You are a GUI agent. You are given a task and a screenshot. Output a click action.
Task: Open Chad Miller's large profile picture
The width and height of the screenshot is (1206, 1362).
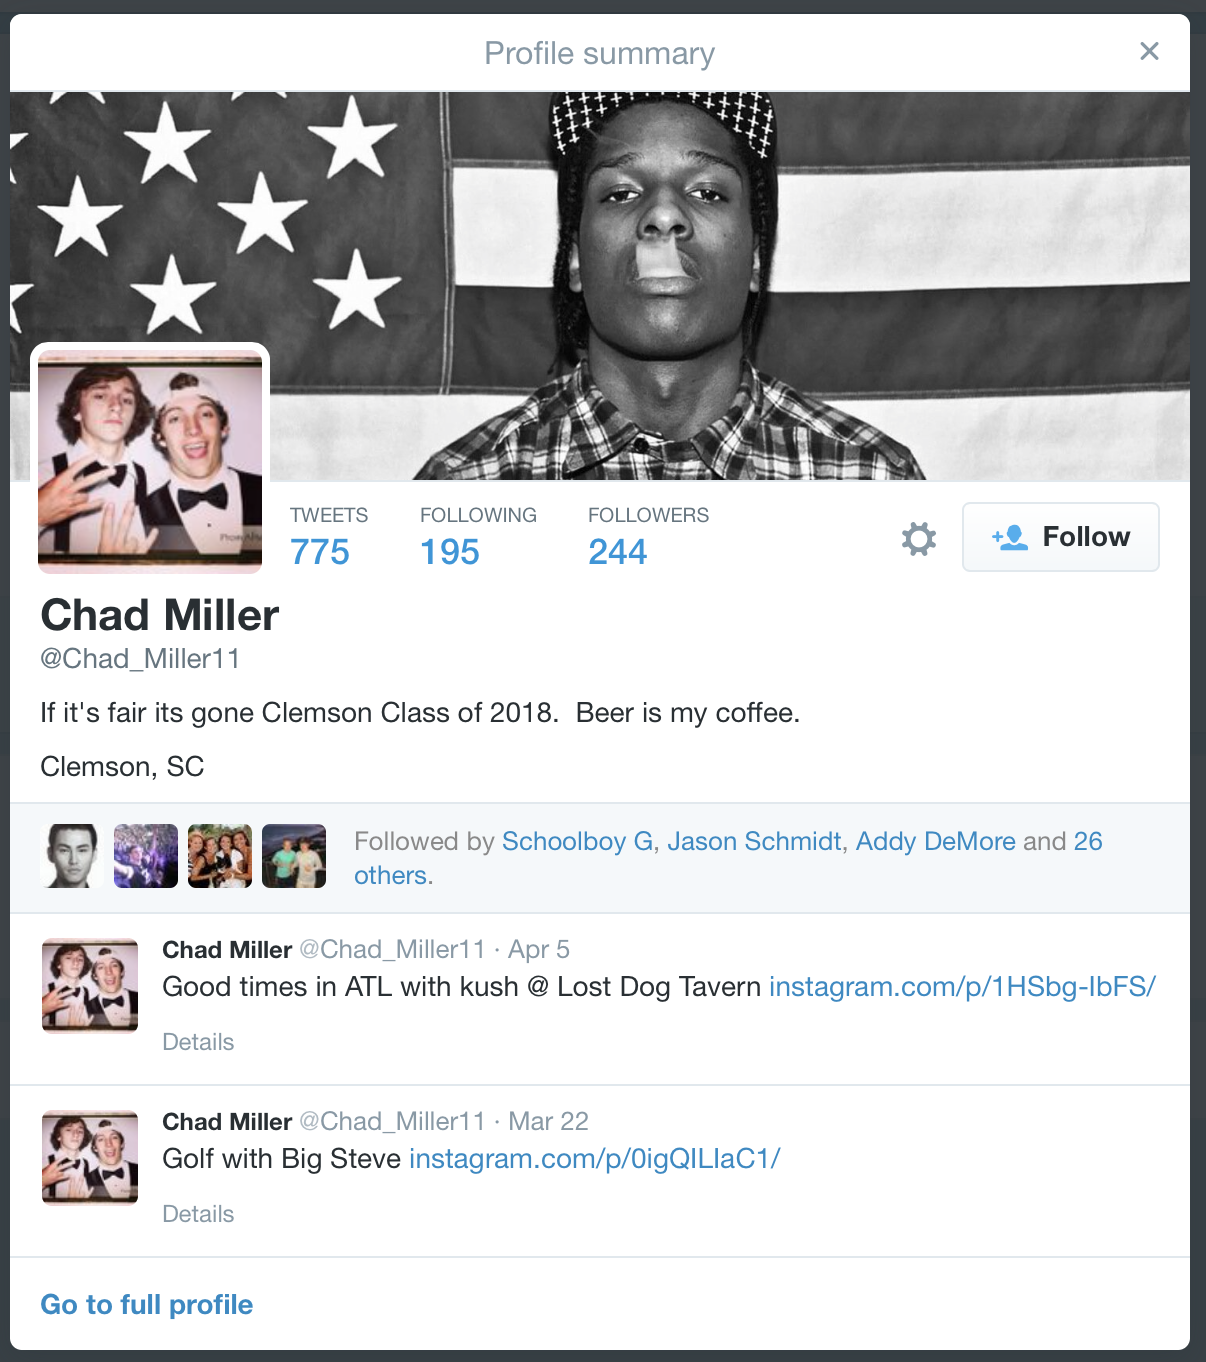[150, 460]
